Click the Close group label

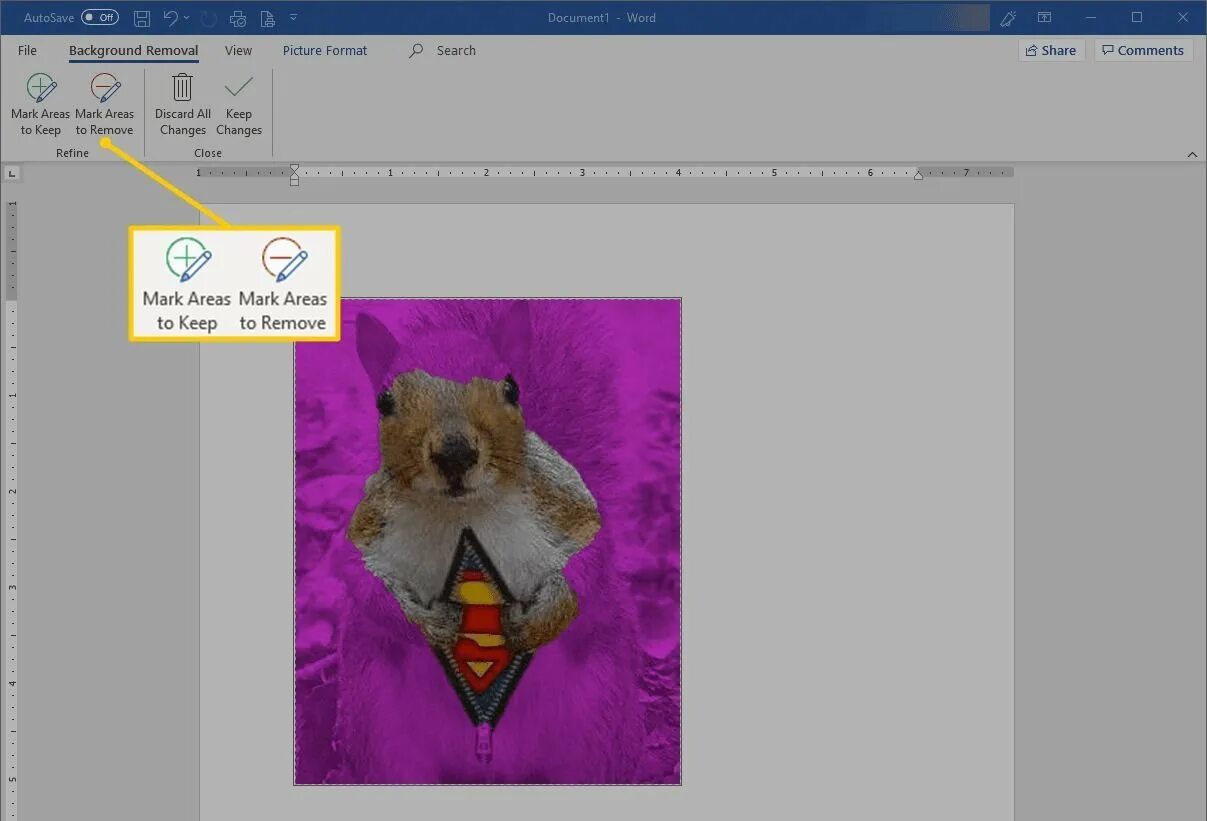click(x=208, y=153)
